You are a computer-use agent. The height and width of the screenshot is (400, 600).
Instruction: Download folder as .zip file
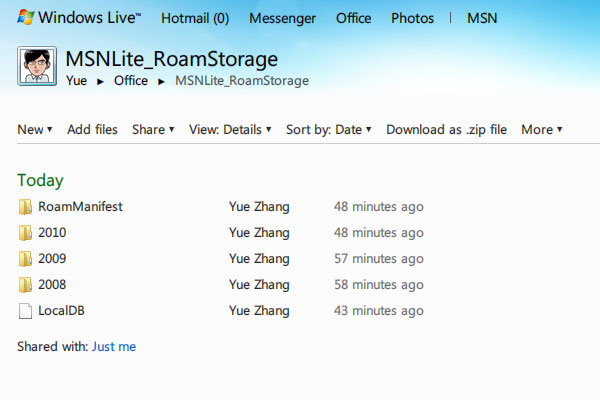click(446, 129)
